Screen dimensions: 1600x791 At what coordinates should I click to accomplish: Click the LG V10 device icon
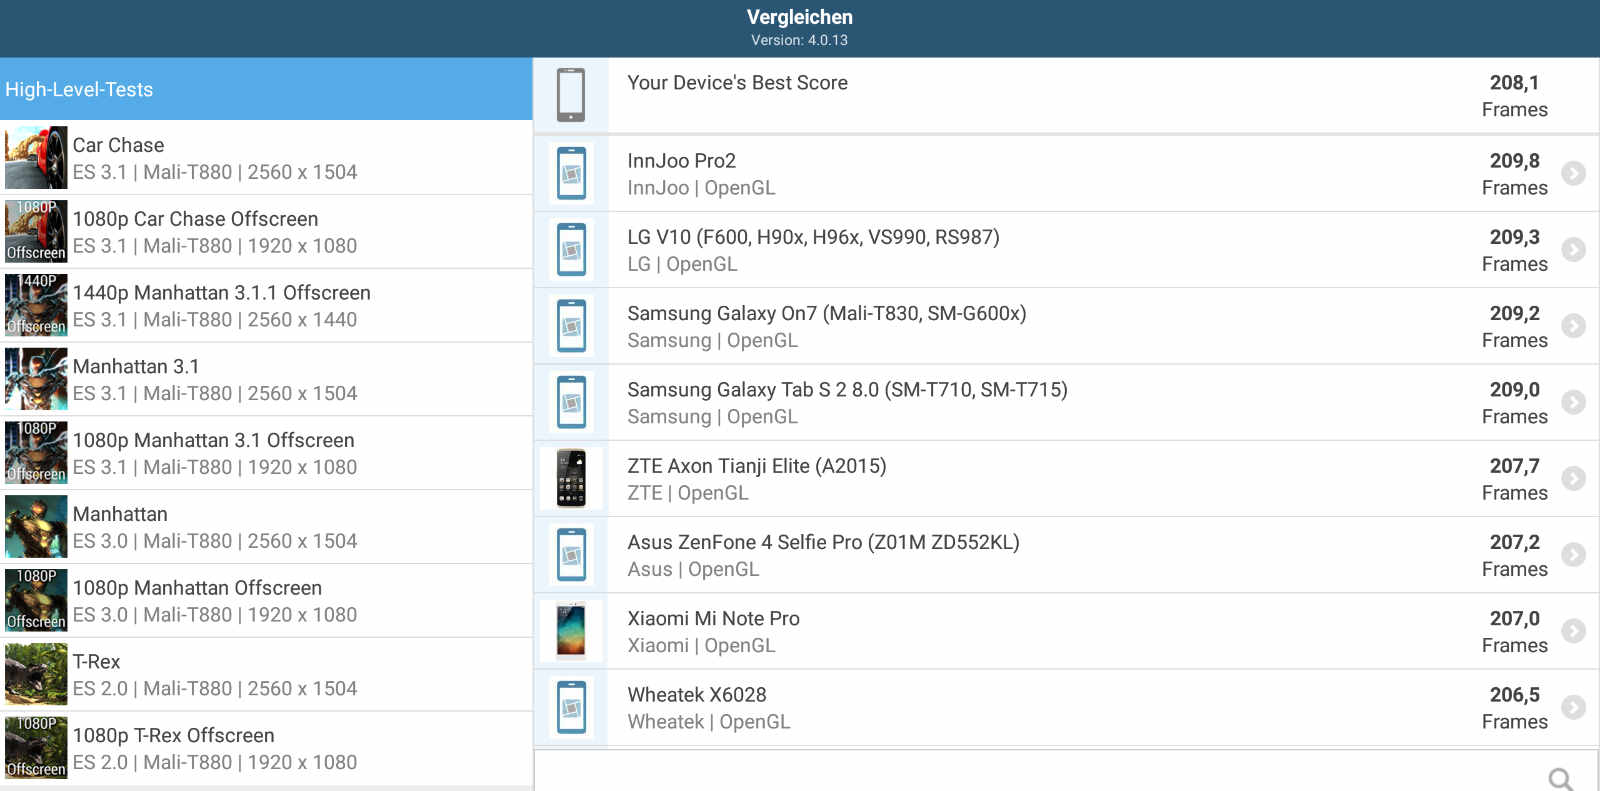(571, 250)
